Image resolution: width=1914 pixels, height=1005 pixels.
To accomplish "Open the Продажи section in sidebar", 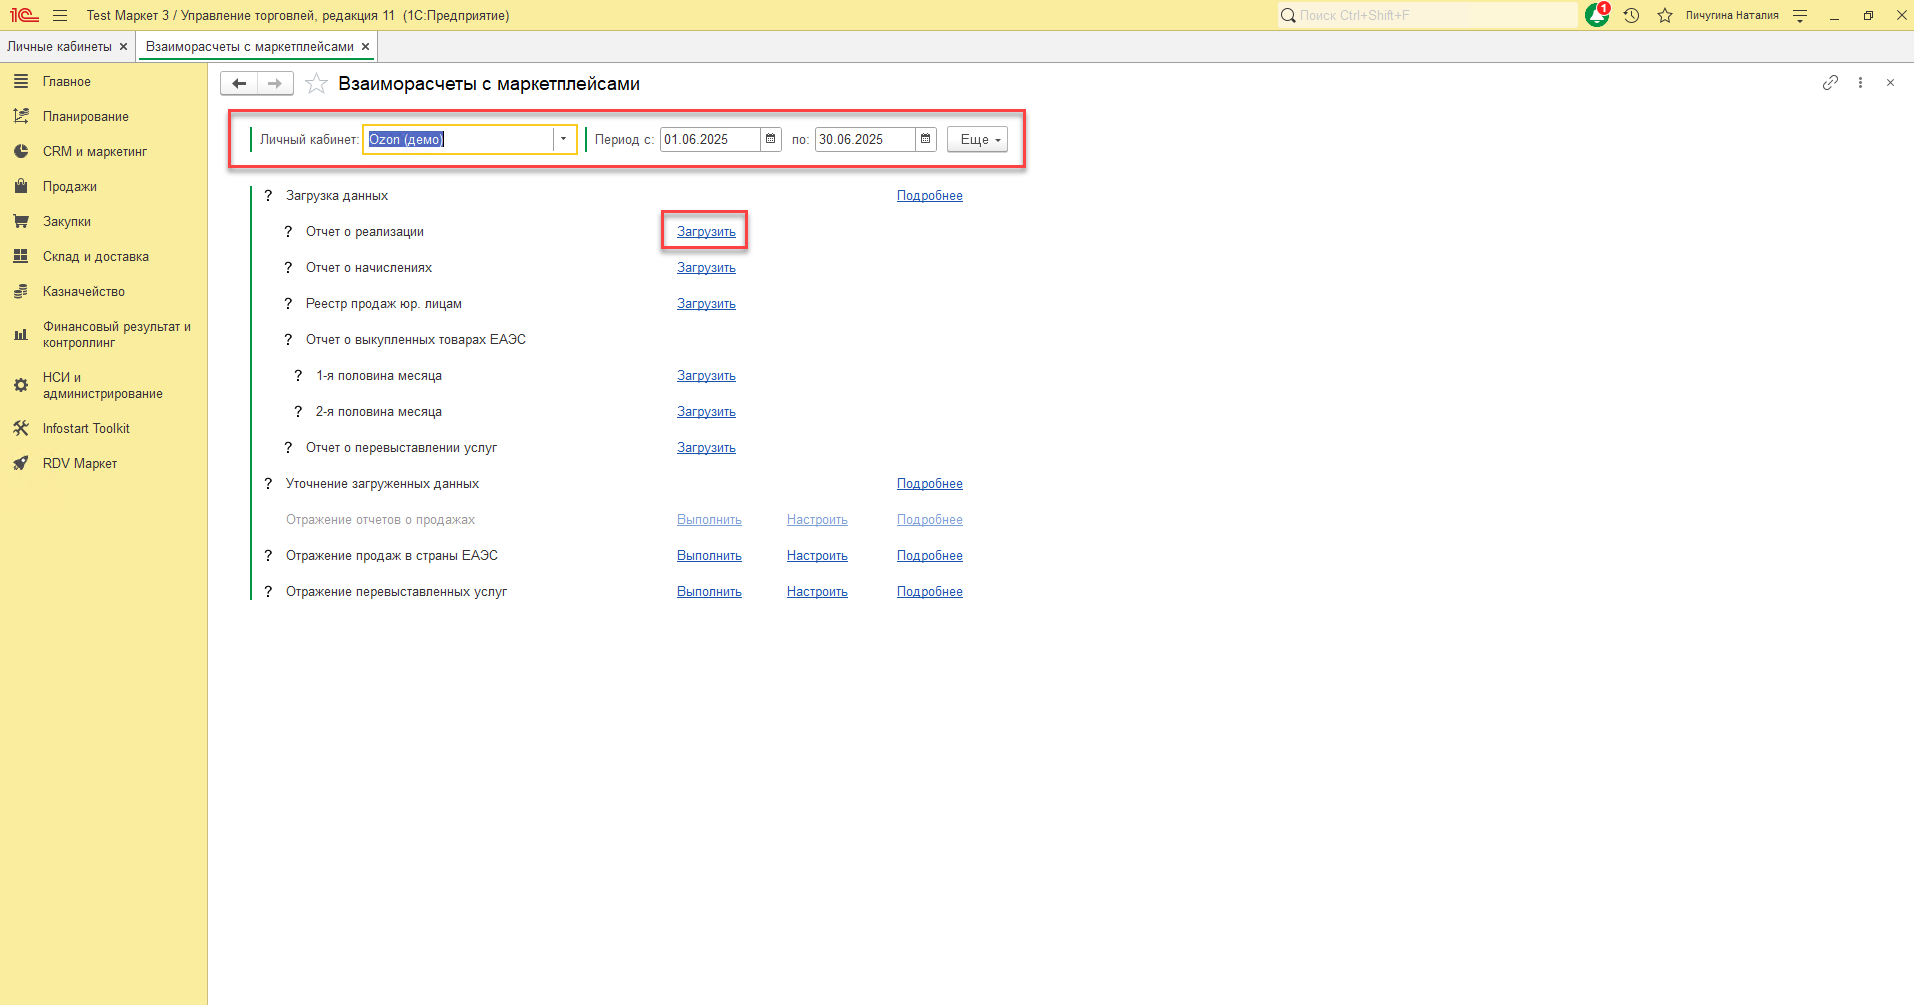I will coord(70,187).
